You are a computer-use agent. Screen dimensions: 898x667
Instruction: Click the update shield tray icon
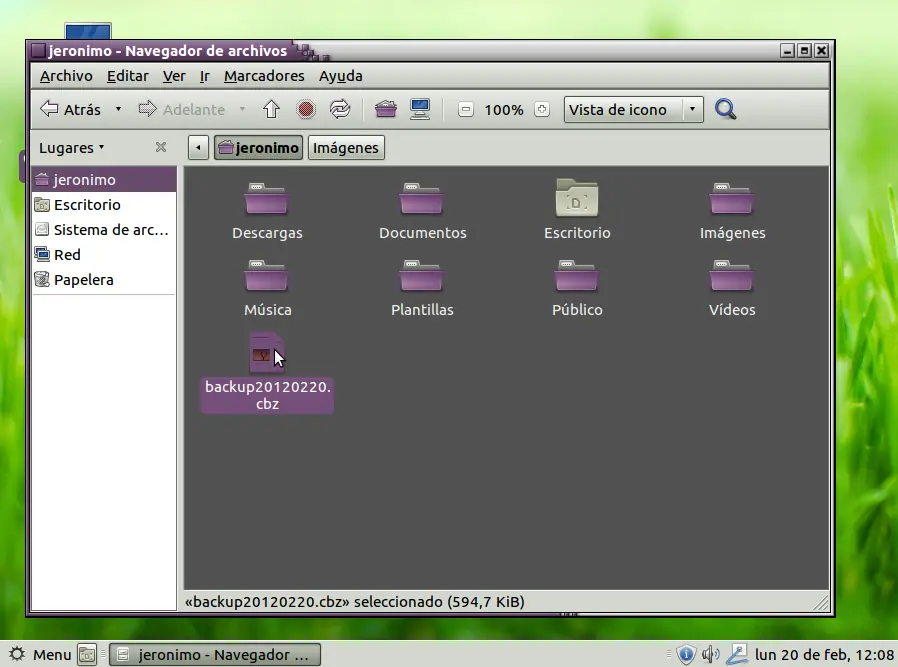coord(686,654)
